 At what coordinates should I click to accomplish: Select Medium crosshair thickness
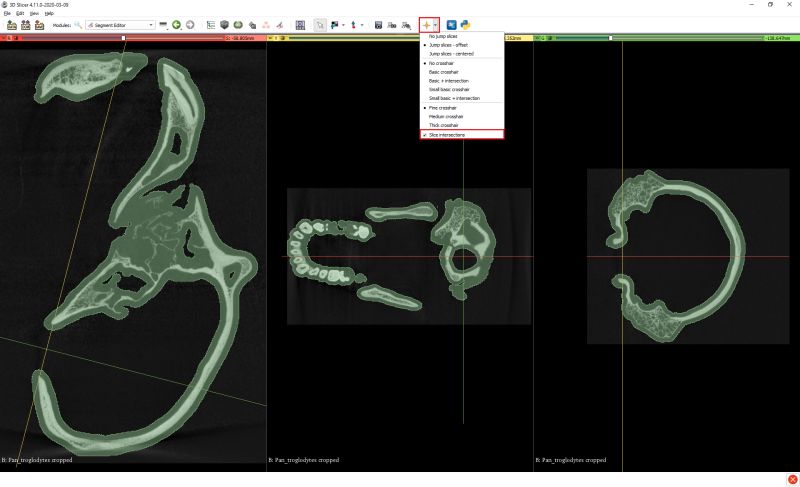[x=462, y=116]
